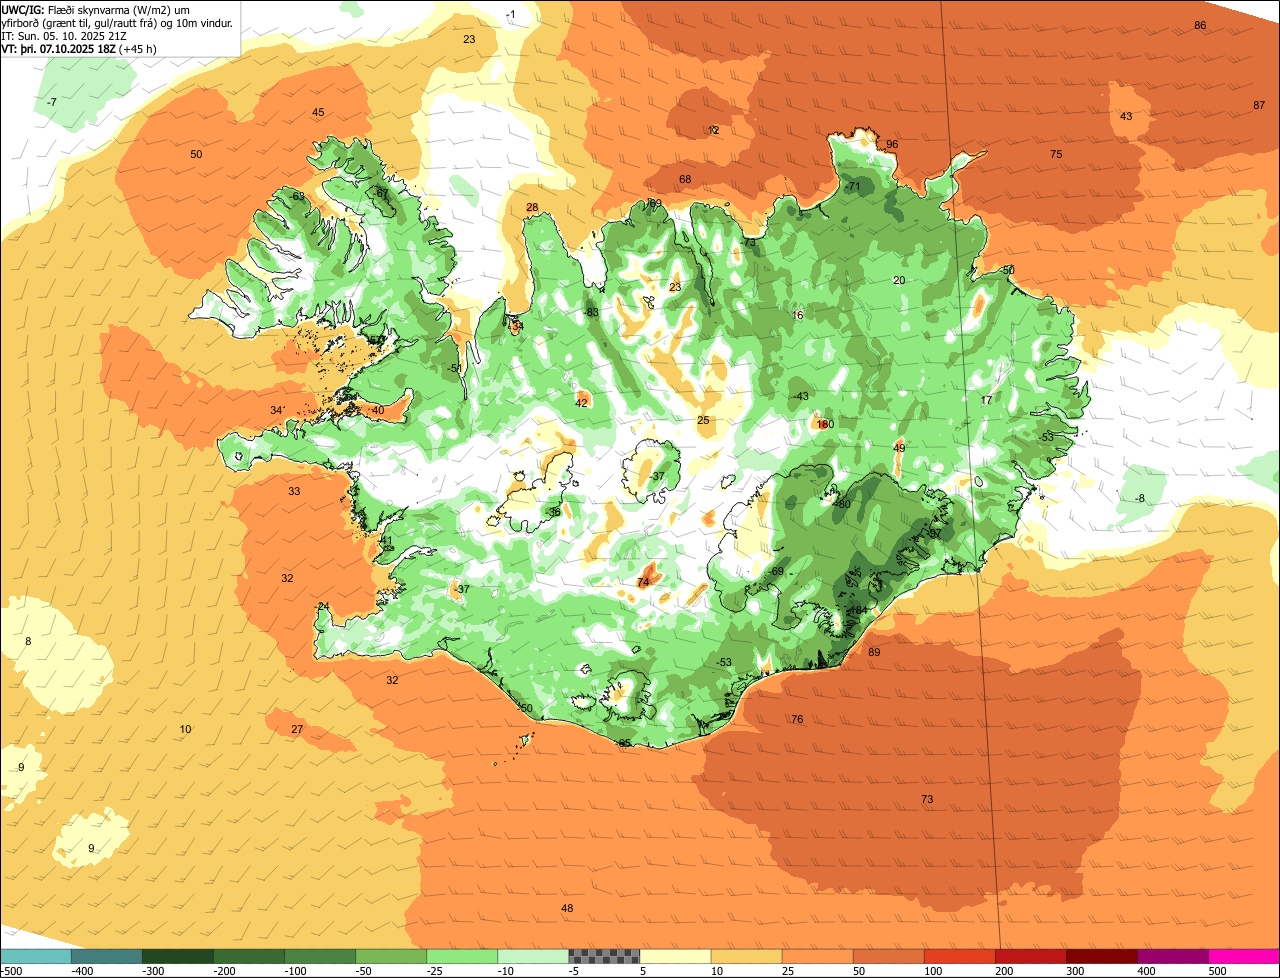Image resolution: width=1280 pixels, height=978 pixels.
Task: Click the map value '96' near the coast
Action: [x=892, y=145]
